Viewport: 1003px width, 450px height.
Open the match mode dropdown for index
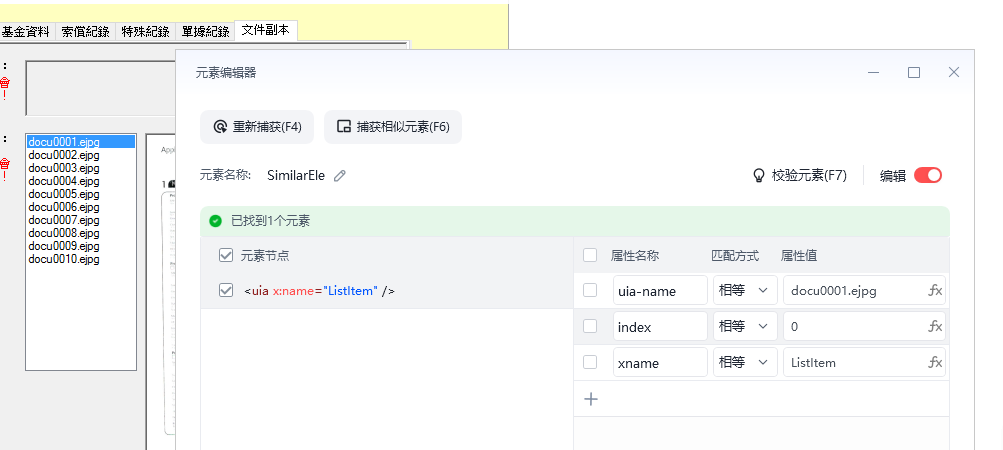[x=745, y=326]
